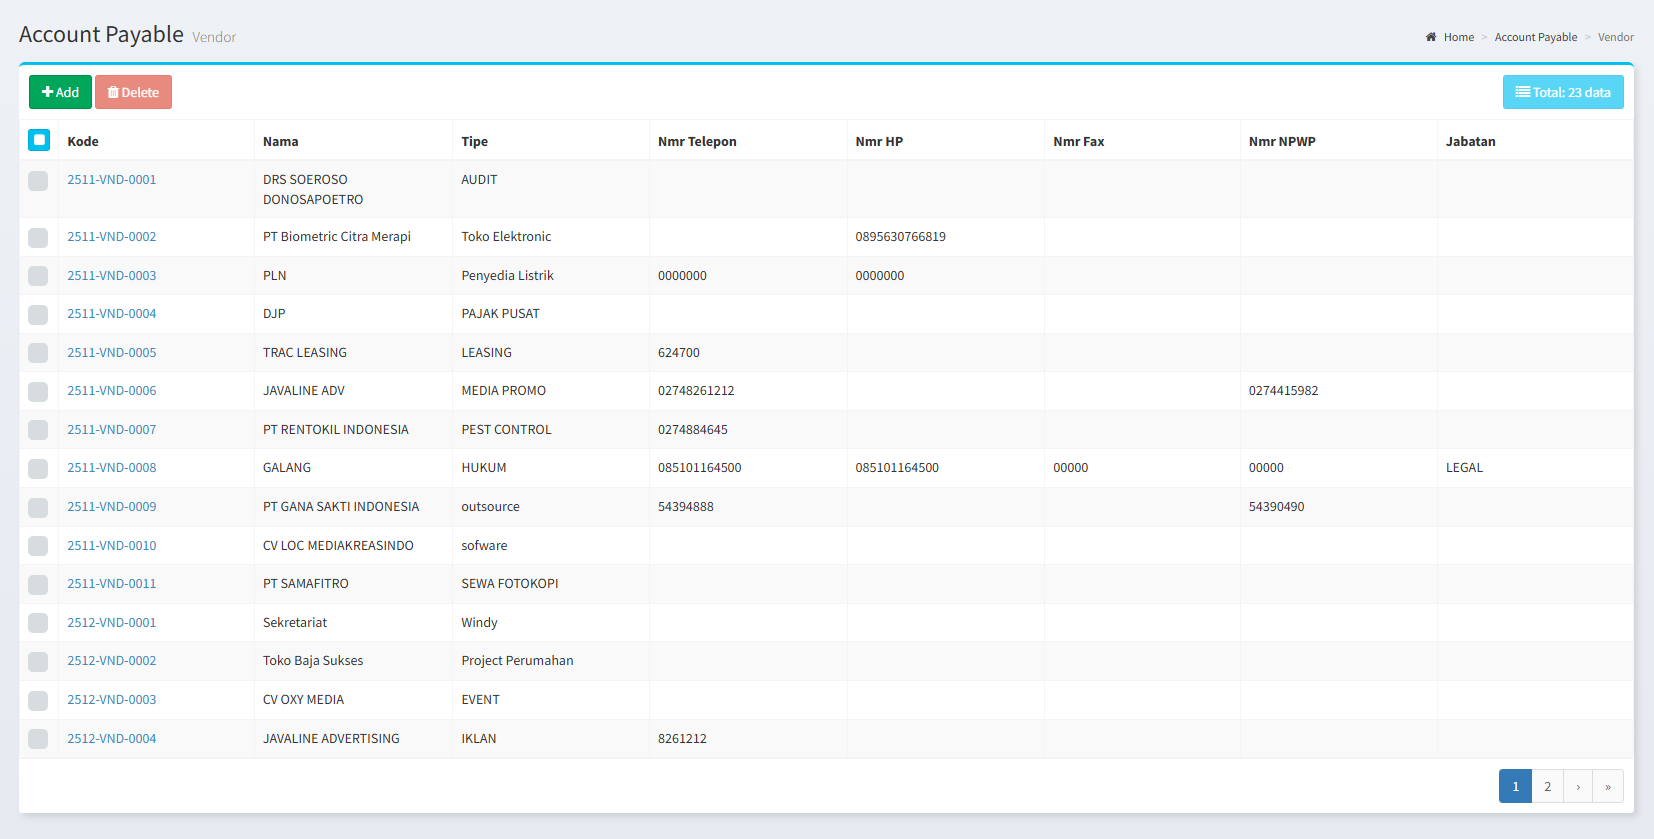
Task: Open vendor link 2512-VND-0003
Action: pos(112,700)
